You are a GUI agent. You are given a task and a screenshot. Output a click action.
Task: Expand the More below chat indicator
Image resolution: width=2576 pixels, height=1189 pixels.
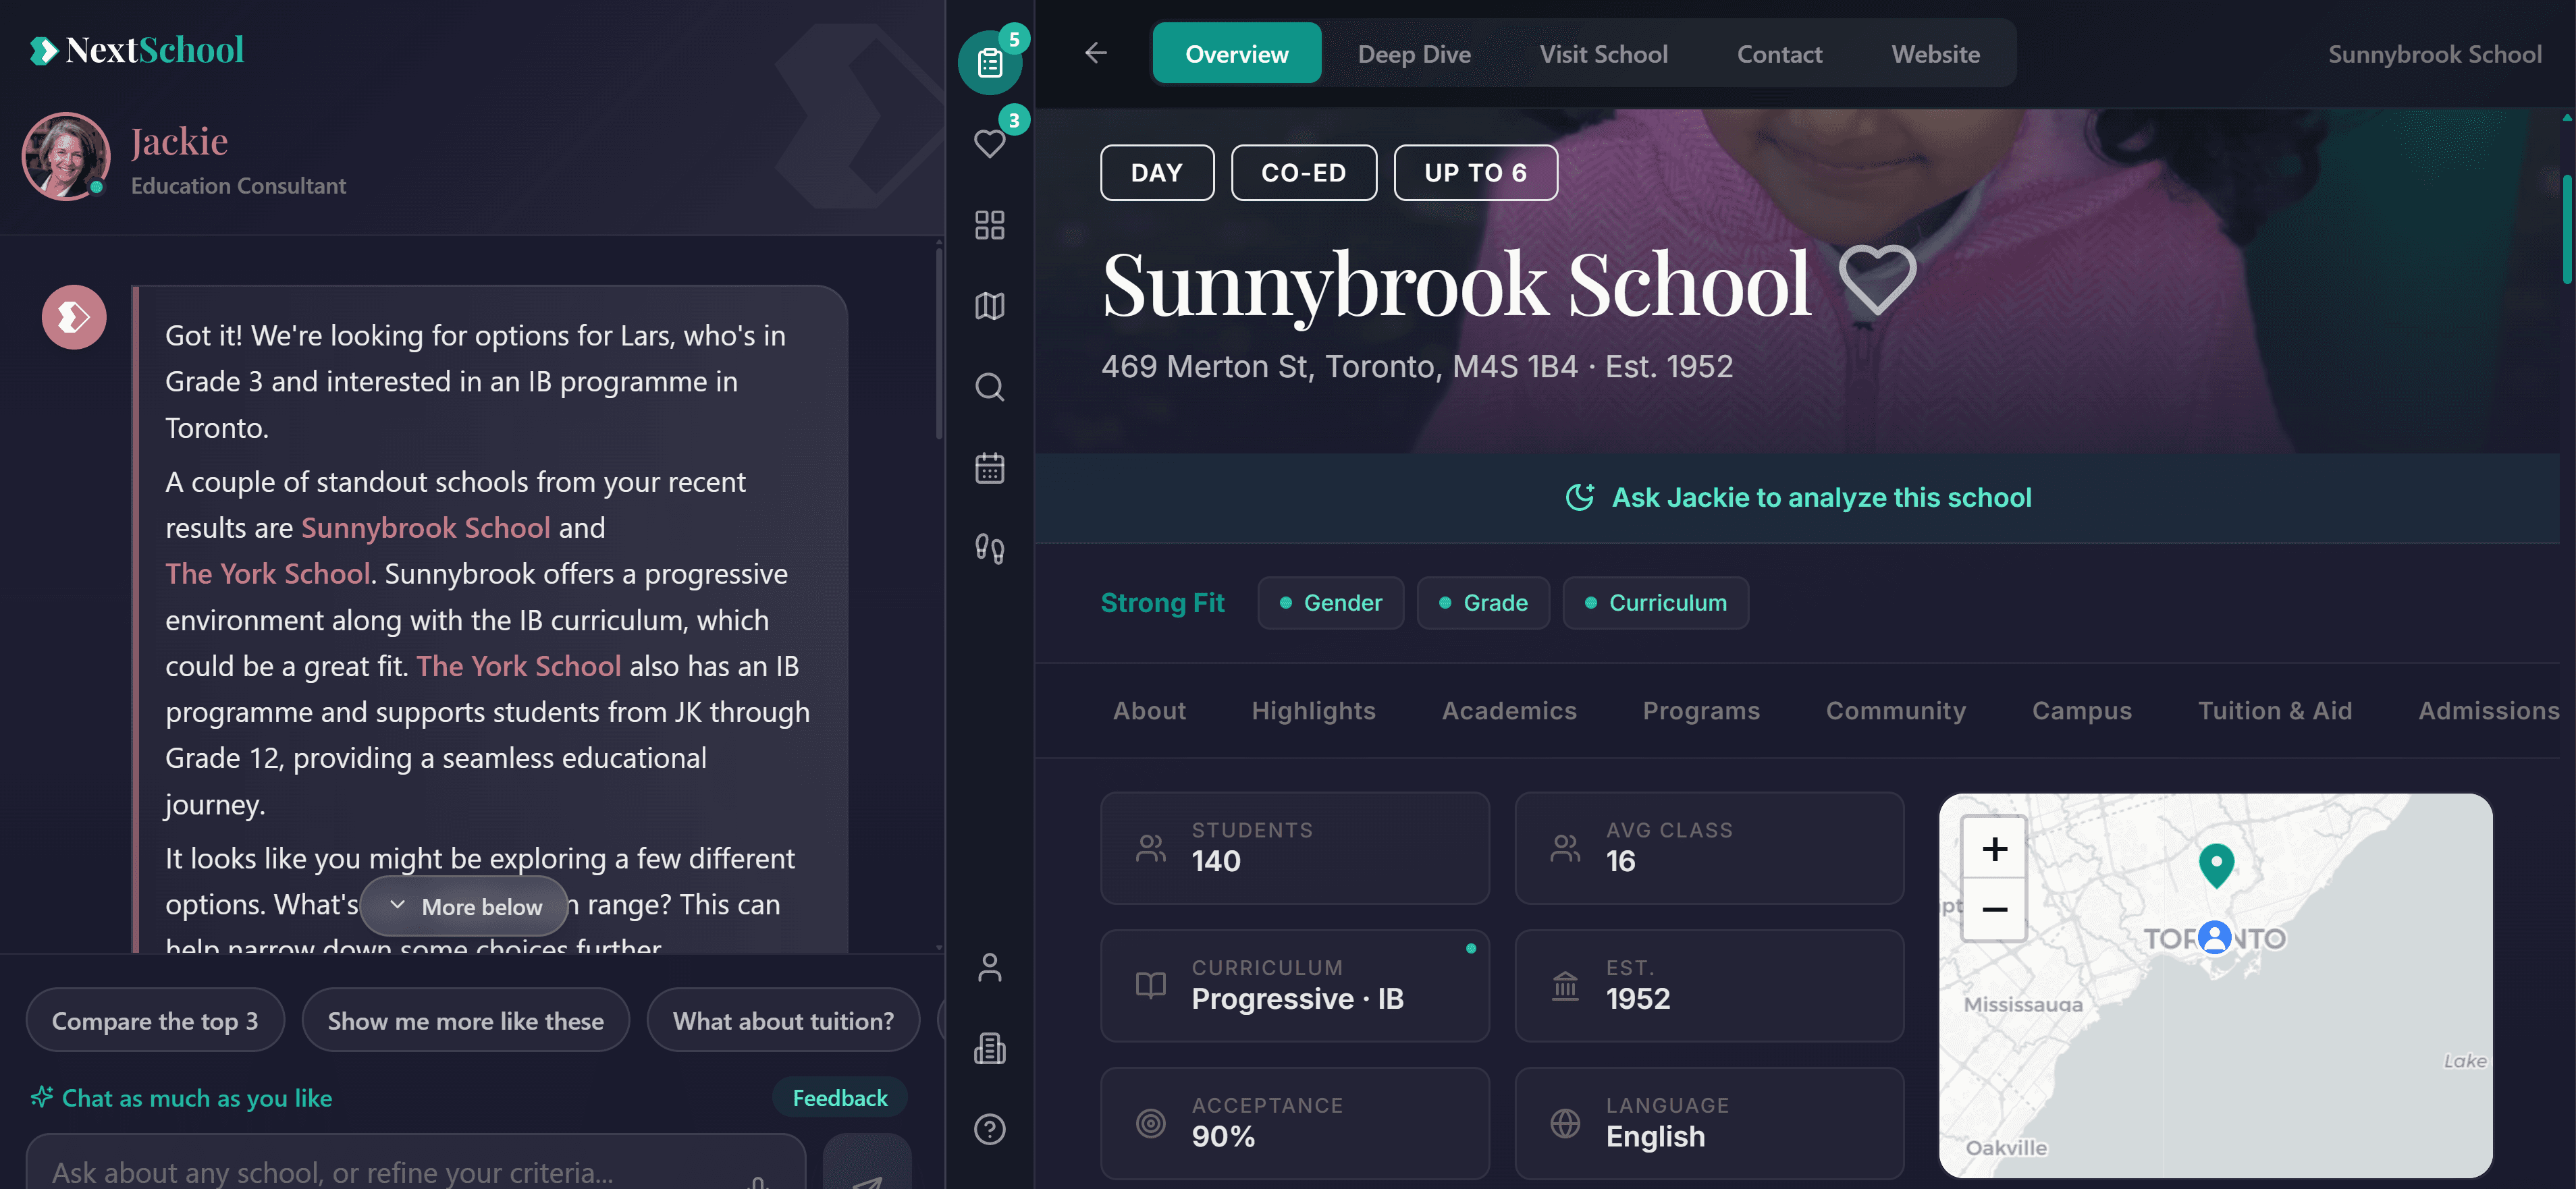point(465,906)
